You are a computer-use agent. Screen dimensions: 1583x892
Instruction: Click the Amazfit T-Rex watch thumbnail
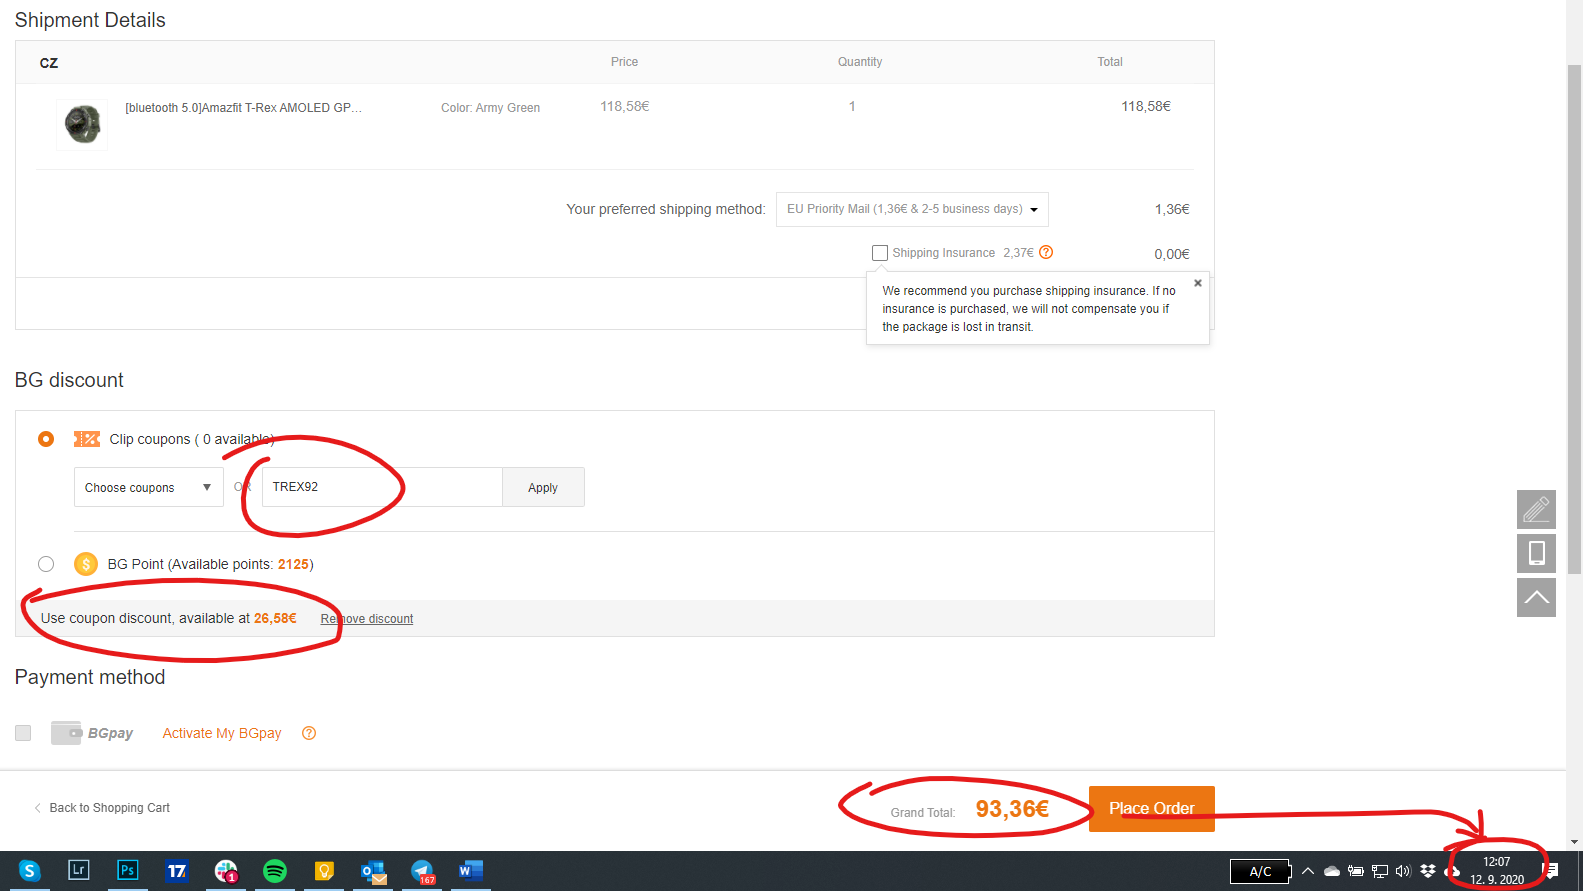pyautogui.click(x=82, y=125)
